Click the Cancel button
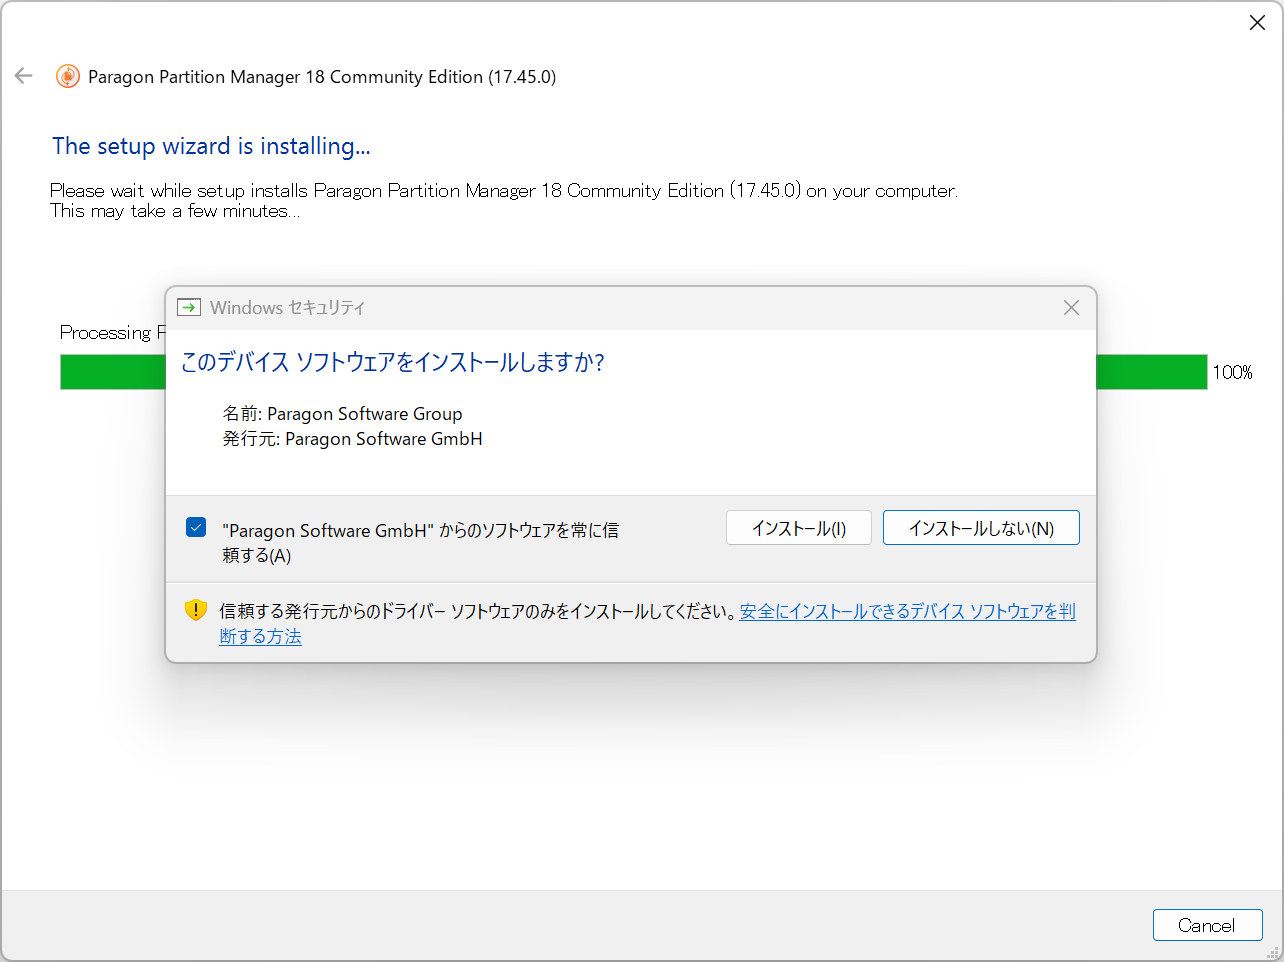 point(1207,924)
